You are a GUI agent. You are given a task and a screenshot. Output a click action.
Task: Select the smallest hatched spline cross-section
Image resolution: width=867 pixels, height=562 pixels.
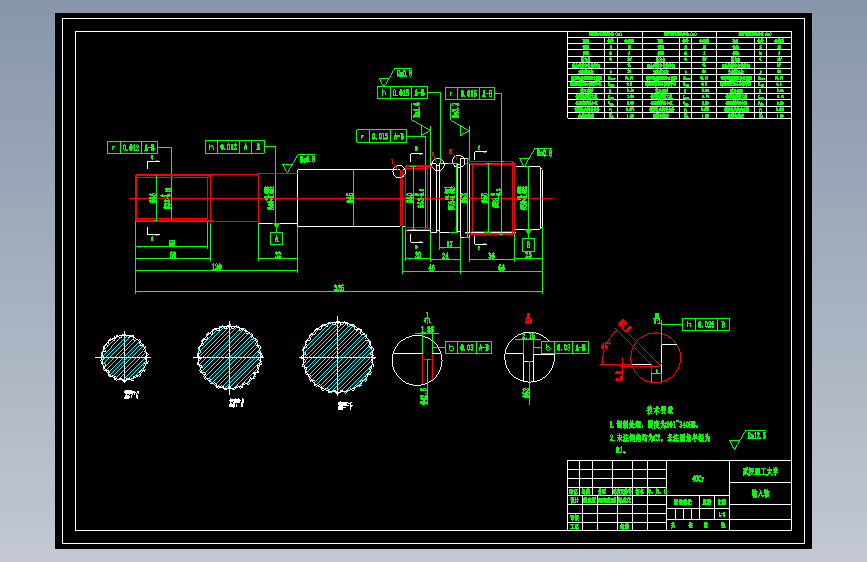coord(125,357)
